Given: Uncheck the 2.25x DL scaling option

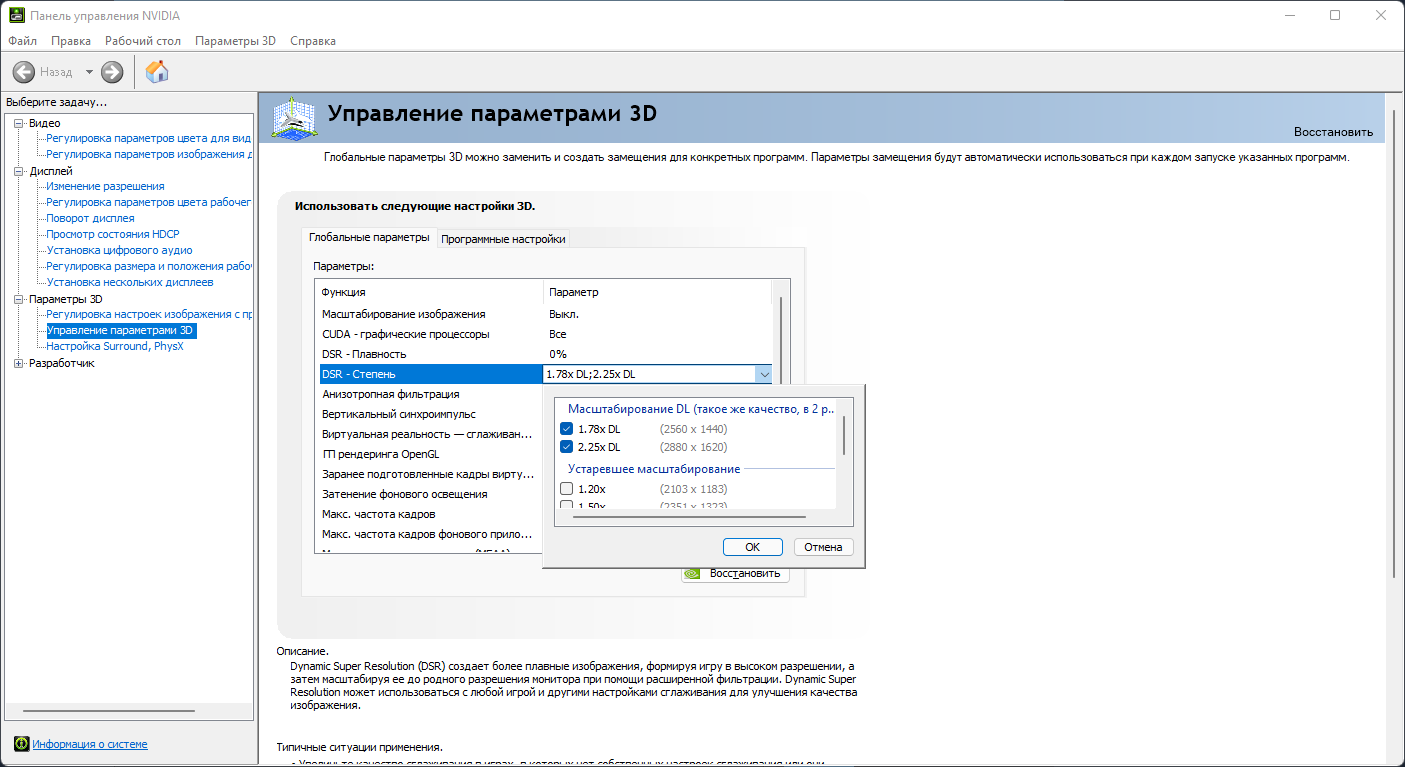Looking at the screenshot, I should (567, 447).
